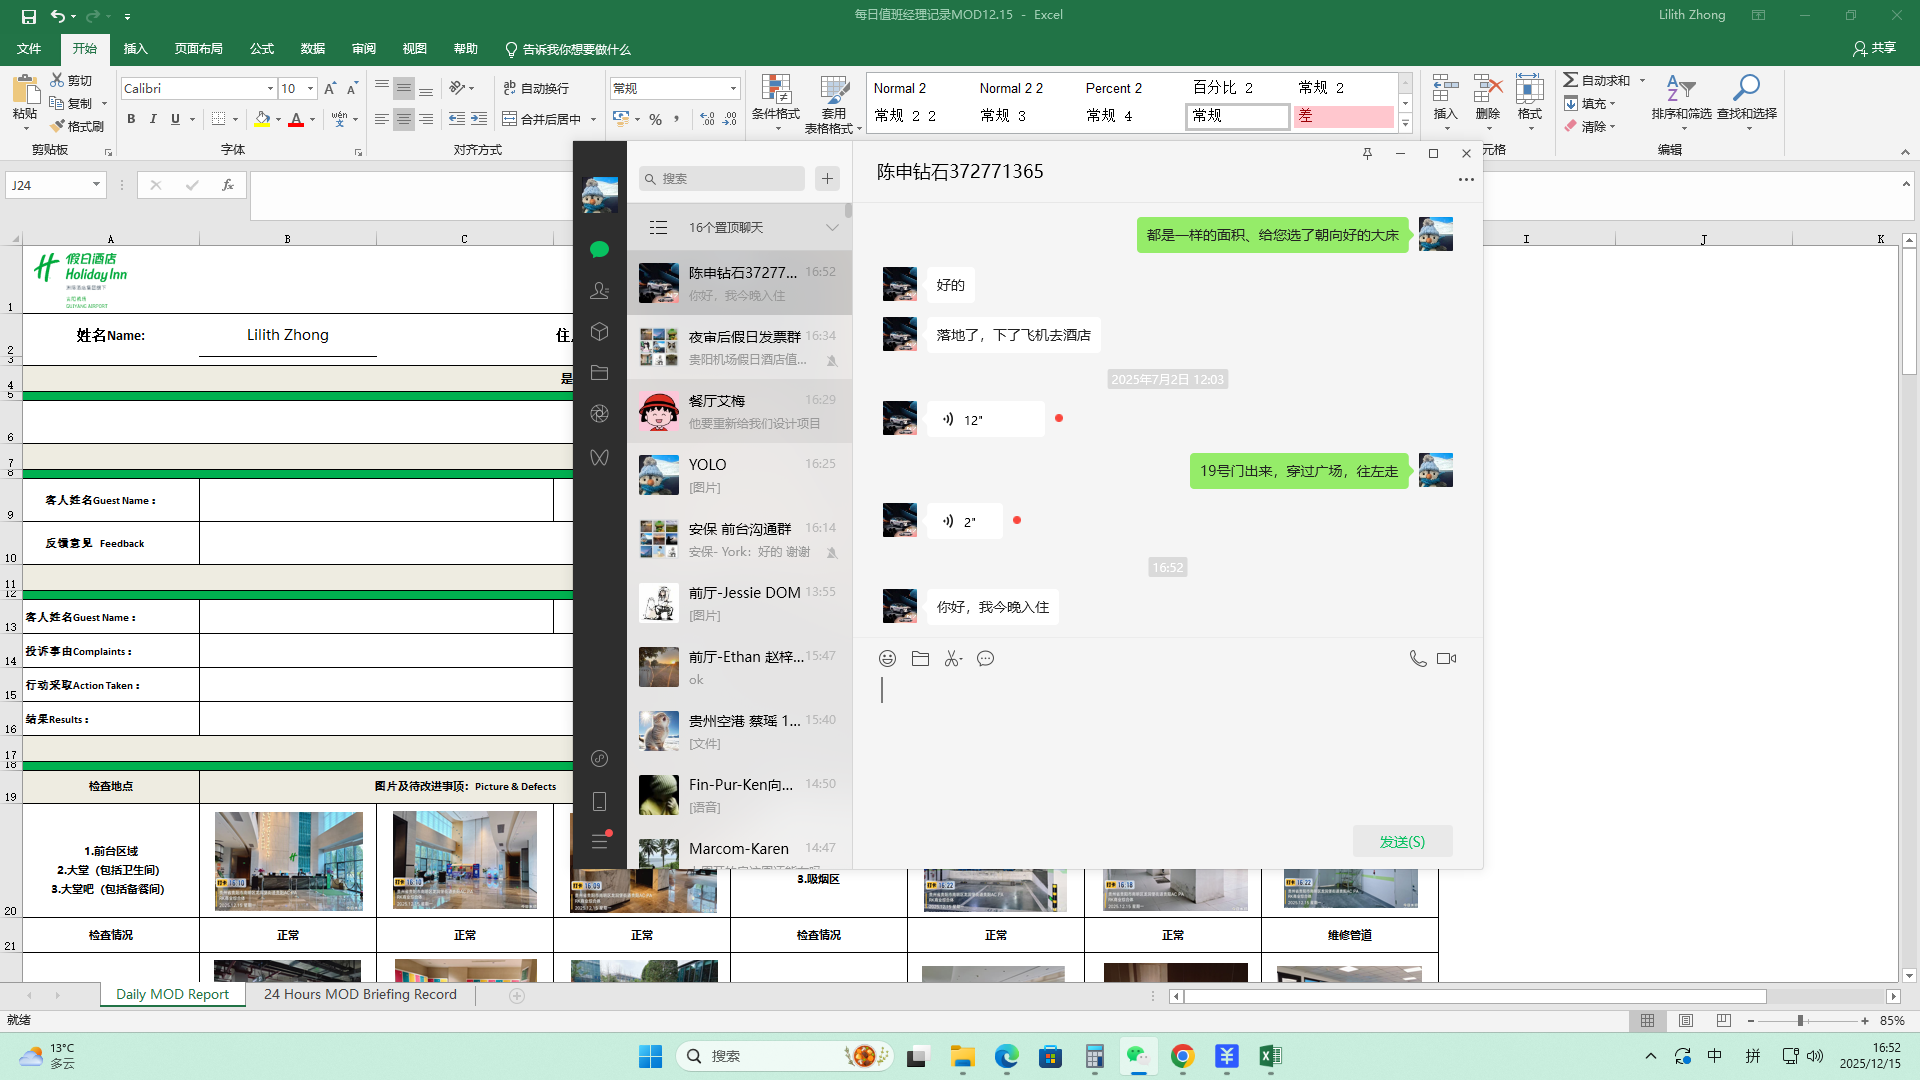The height and width of the screenshot is (1080, 1920).
Task: Toggle bold formatting in Excel ribbon
Action: (x=131, y=119)
